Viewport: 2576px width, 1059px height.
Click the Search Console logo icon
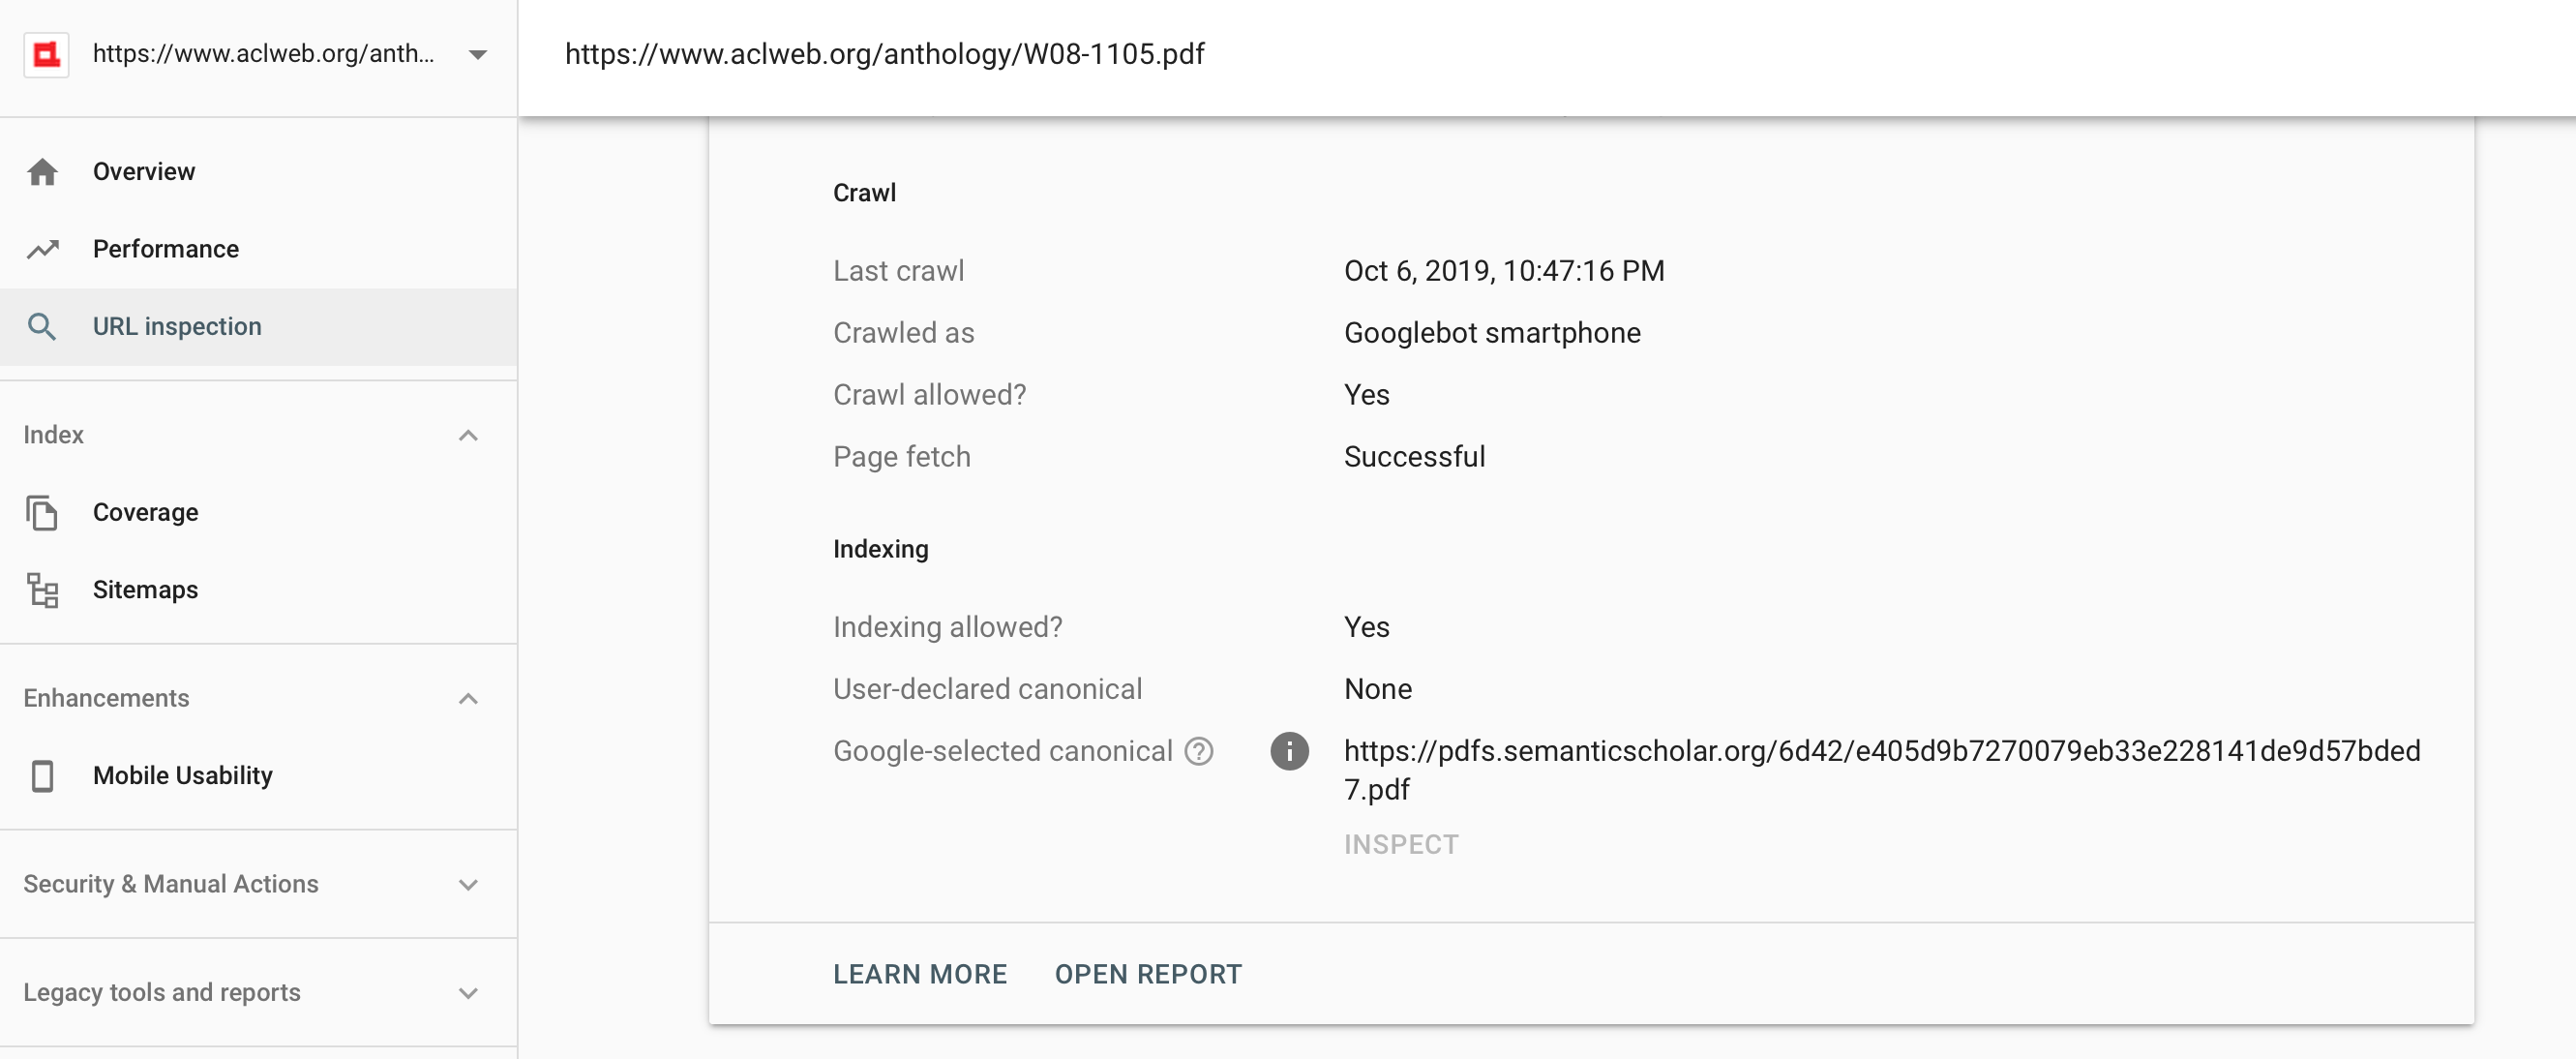(45, 55)
